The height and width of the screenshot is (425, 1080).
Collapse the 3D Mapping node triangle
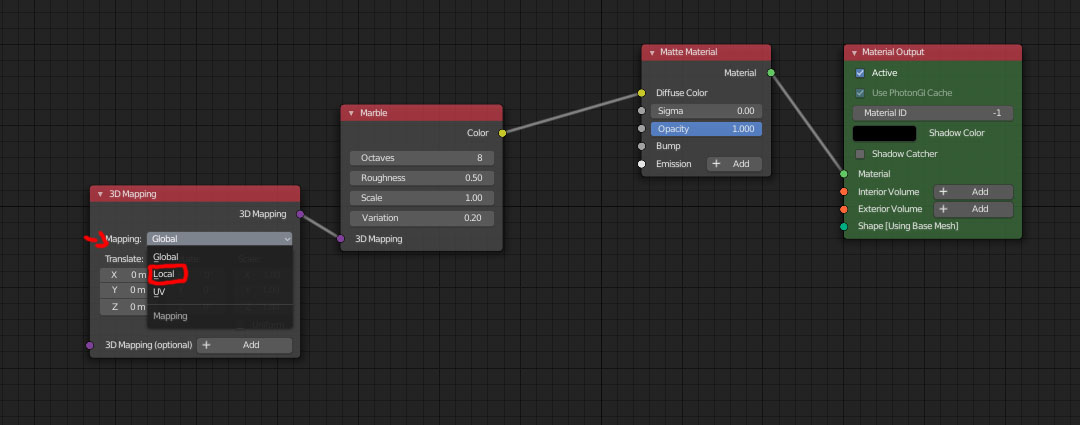coord(99,194)
